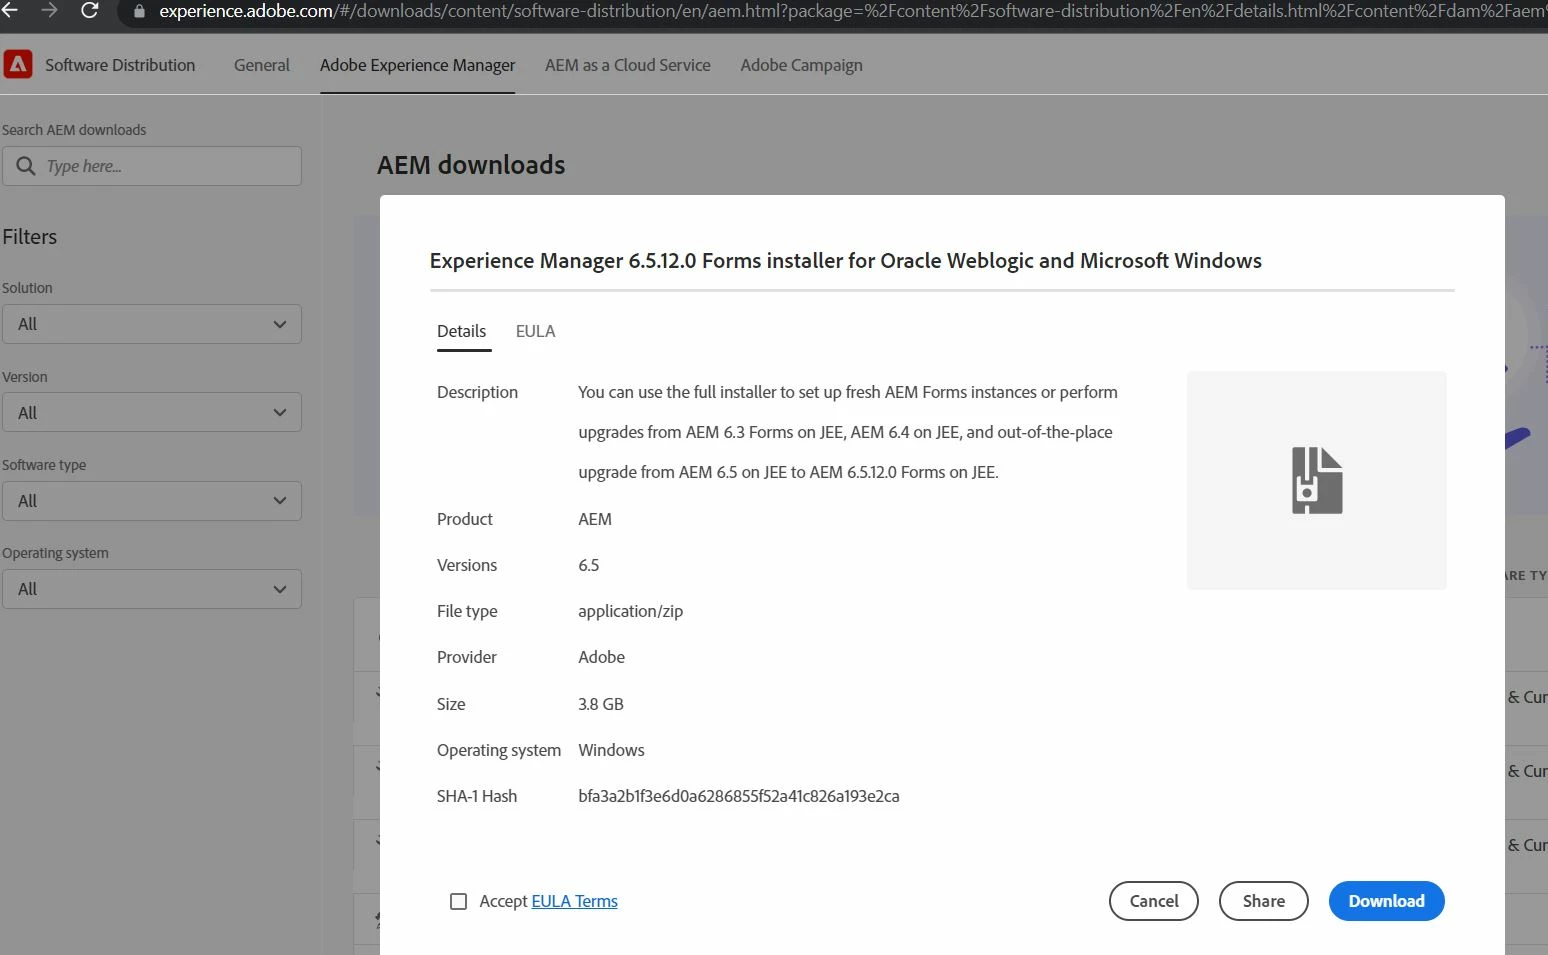Click the search magnifier icon

(26, 166)
